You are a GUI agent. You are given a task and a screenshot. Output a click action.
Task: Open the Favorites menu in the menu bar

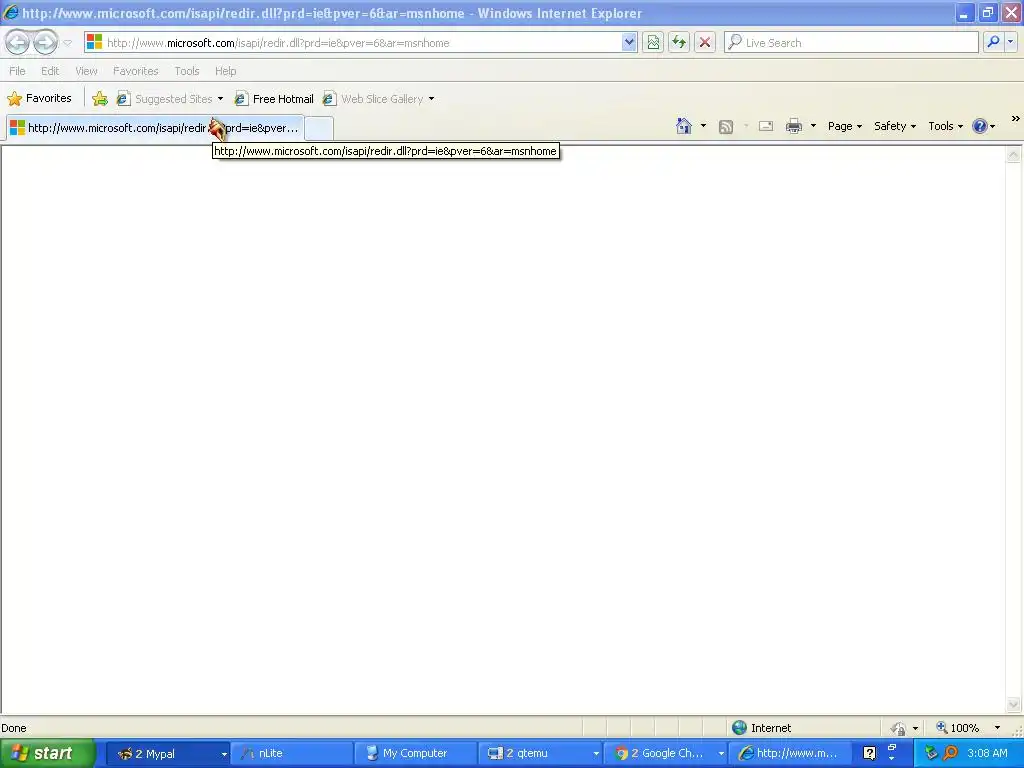click(x=135, y=71)
